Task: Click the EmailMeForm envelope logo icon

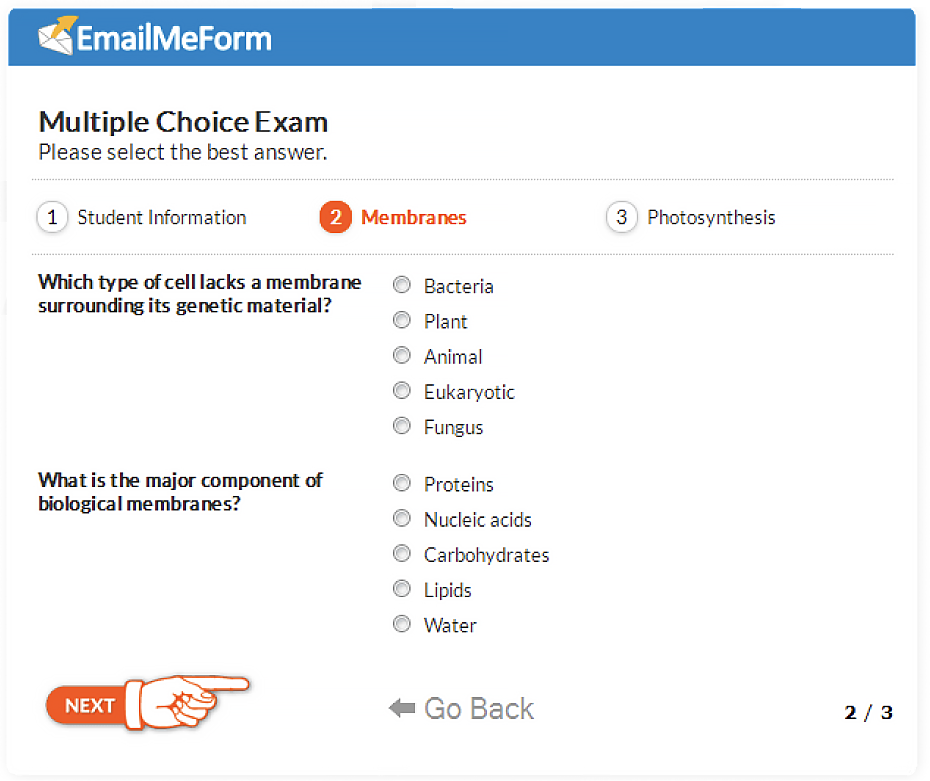Action: click(58, 36)
